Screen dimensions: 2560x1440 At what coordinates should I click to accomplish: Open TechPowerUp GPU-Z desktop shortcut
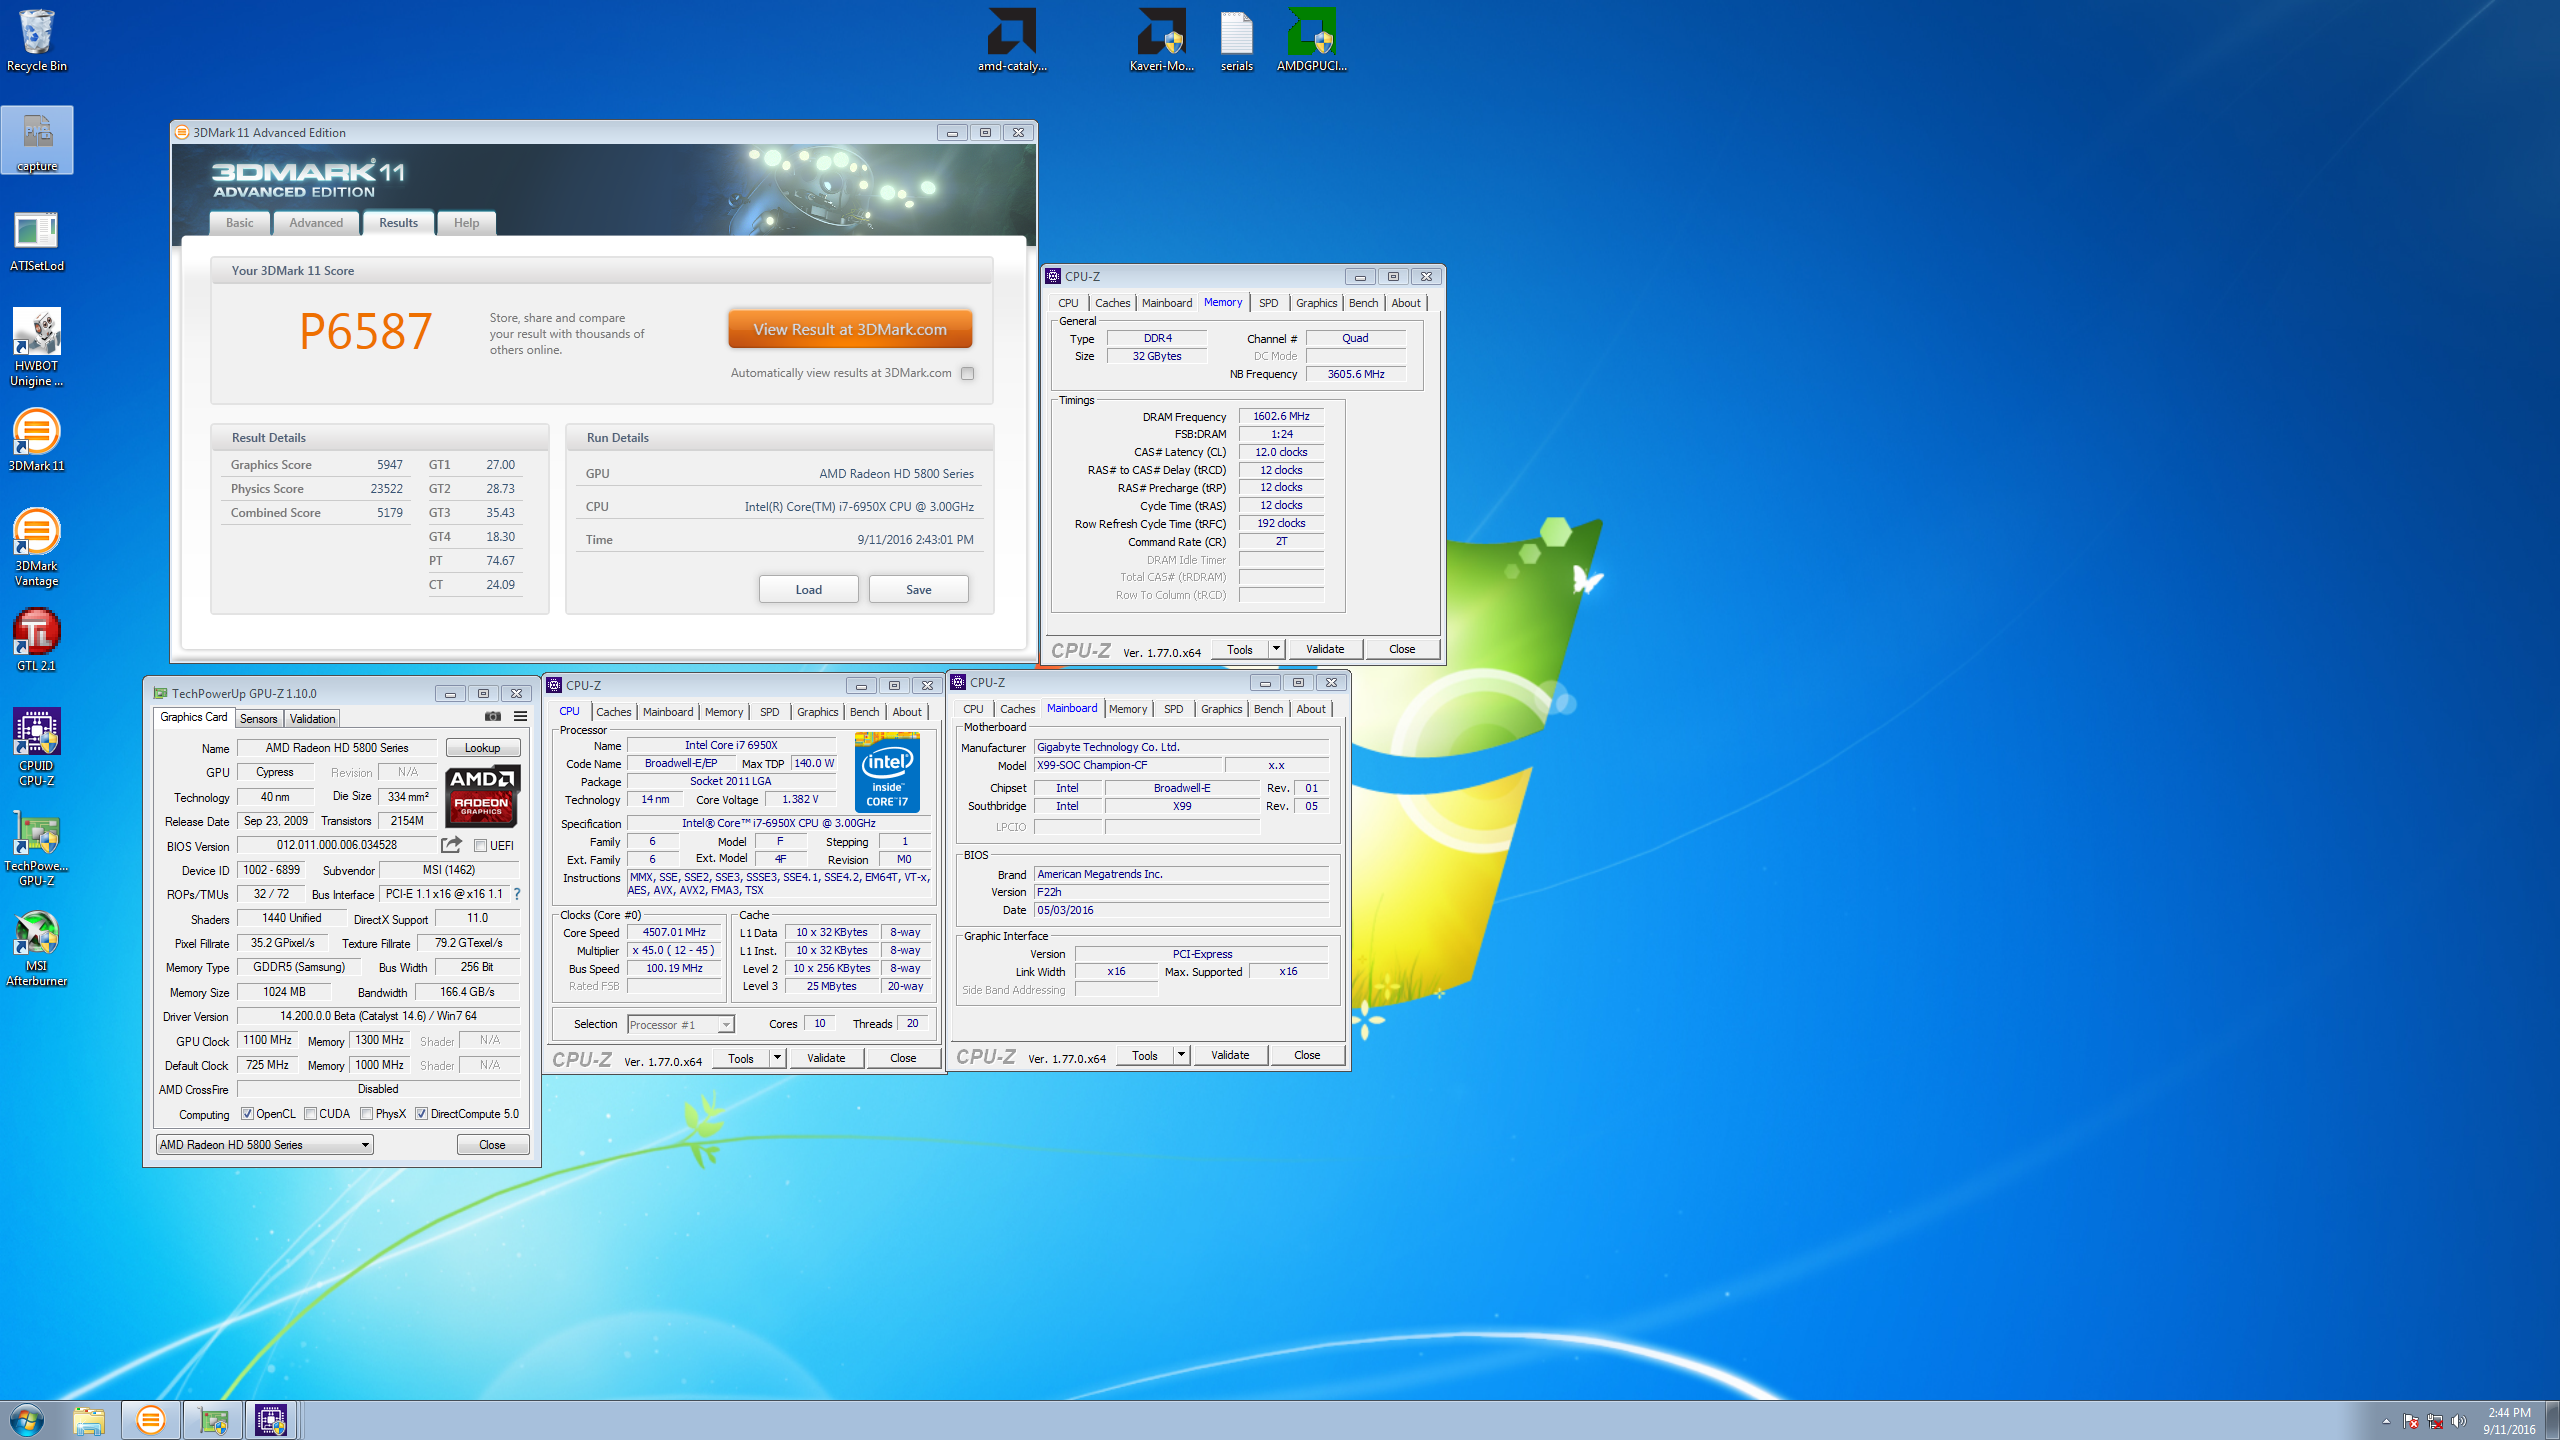(37, 847)
